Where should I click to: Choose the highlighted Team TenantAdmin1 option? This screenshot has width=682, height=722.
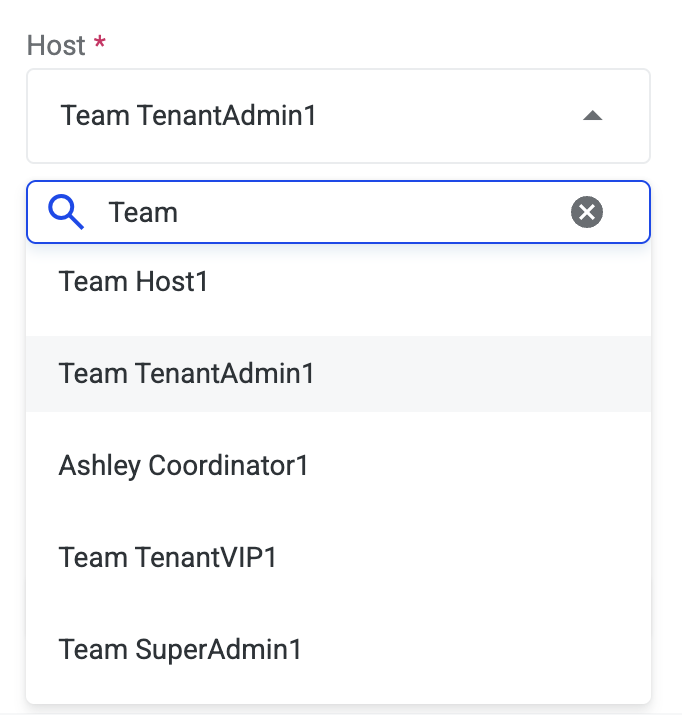[x=187, y=374]
